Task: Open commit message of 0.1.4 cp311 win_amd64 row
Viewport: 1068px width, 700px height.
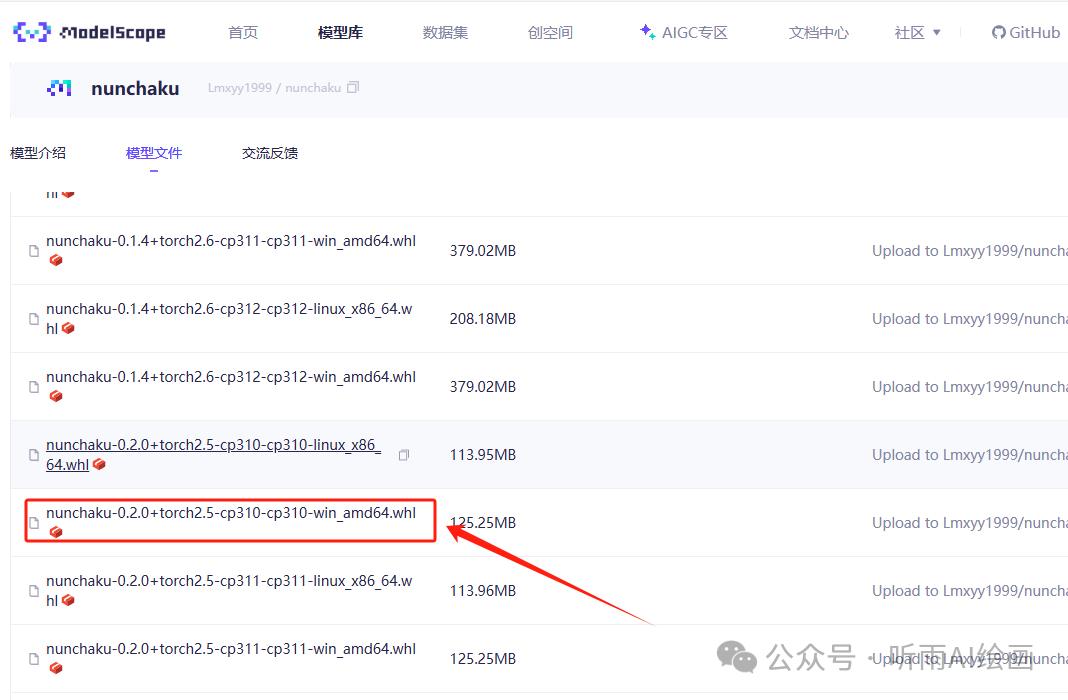Action: click(970, 251)
